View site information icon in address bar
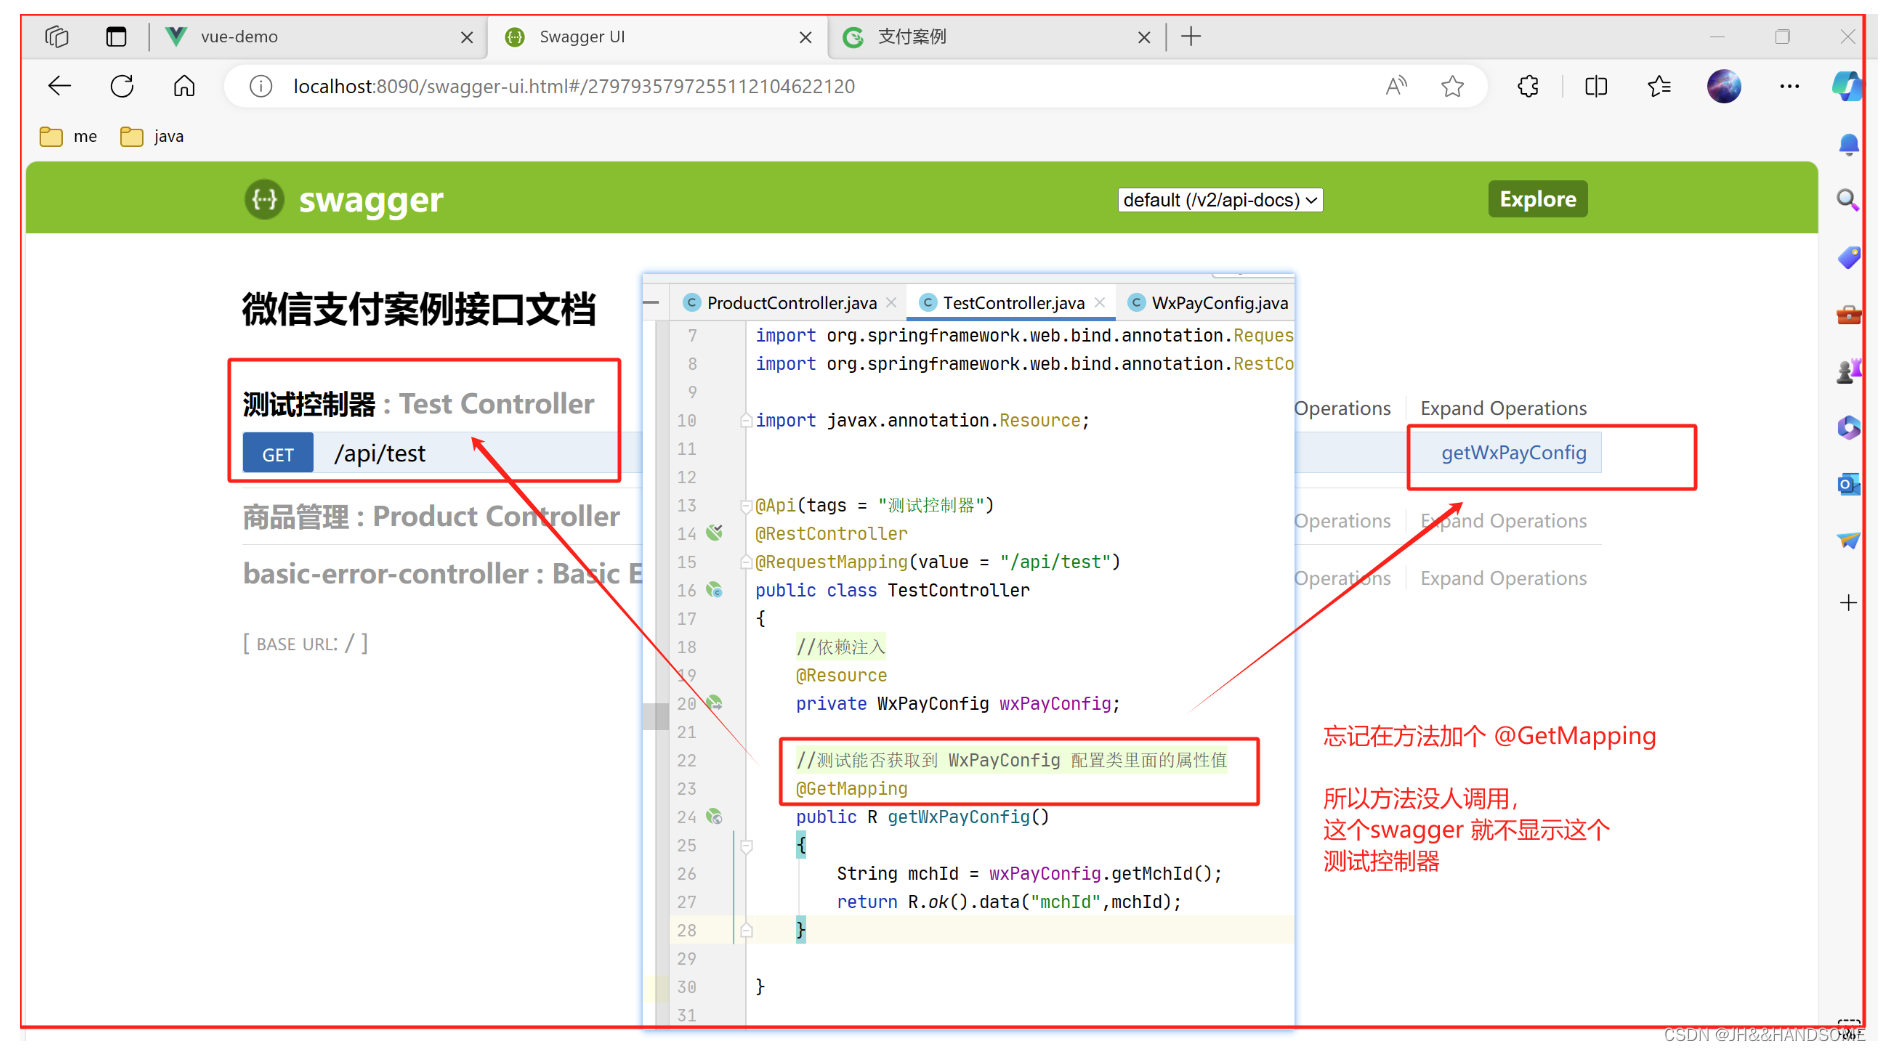 tap(261, 87)
